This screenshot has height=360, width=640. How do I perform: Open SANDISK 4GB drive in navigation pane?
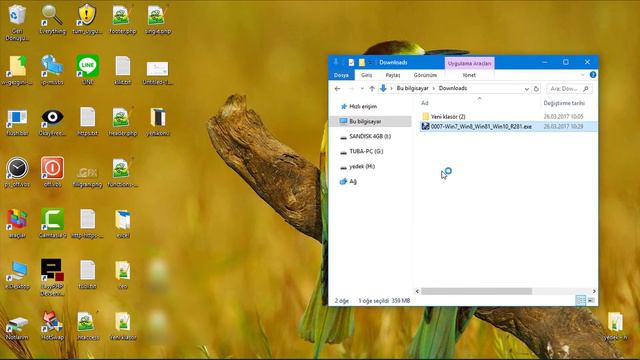coord(370,136)
